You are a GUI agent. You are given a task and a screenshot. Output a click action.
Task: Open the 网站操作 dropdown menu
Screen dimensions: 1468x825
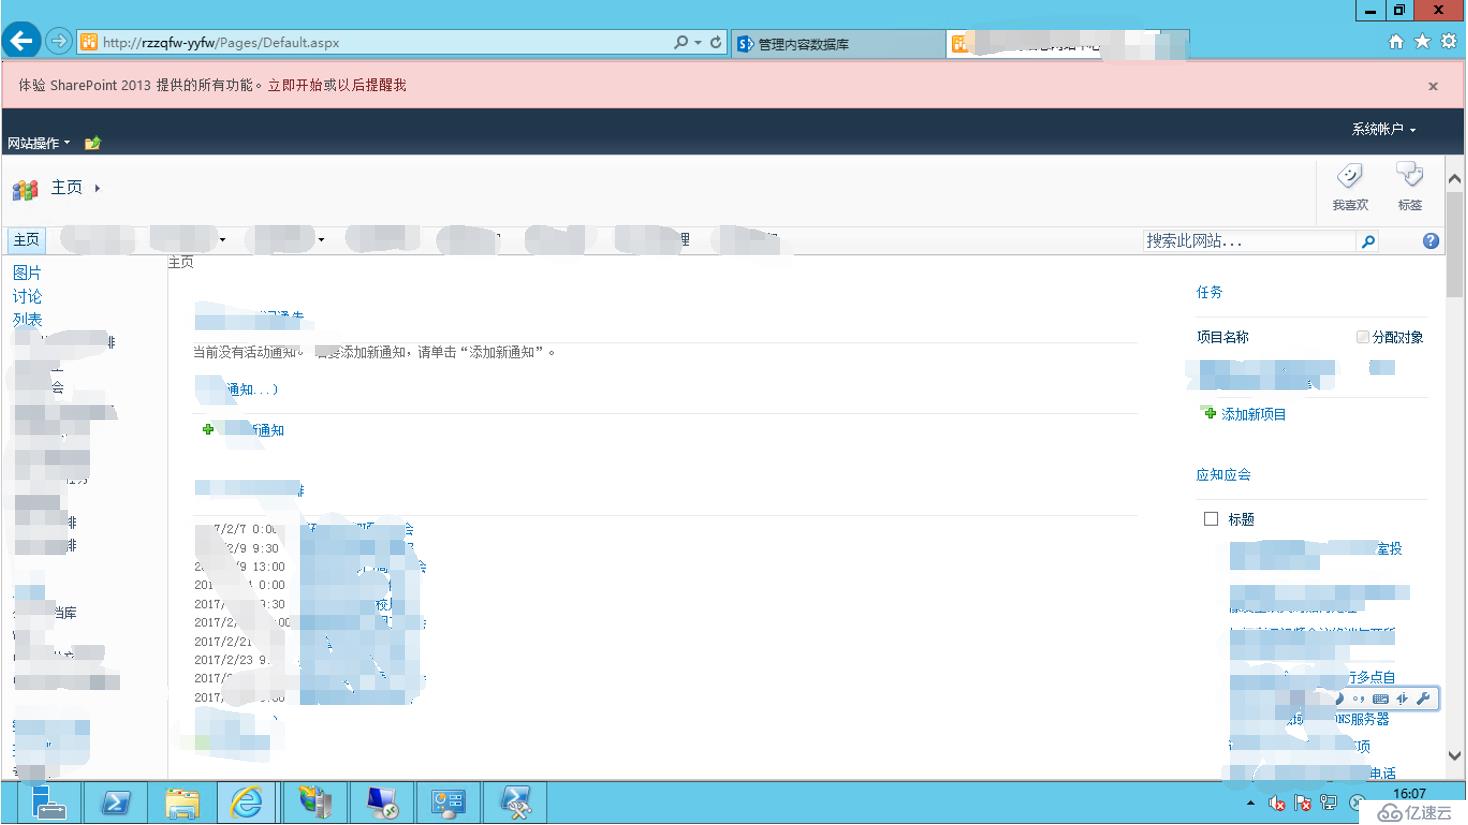click(x=39, y=143)
